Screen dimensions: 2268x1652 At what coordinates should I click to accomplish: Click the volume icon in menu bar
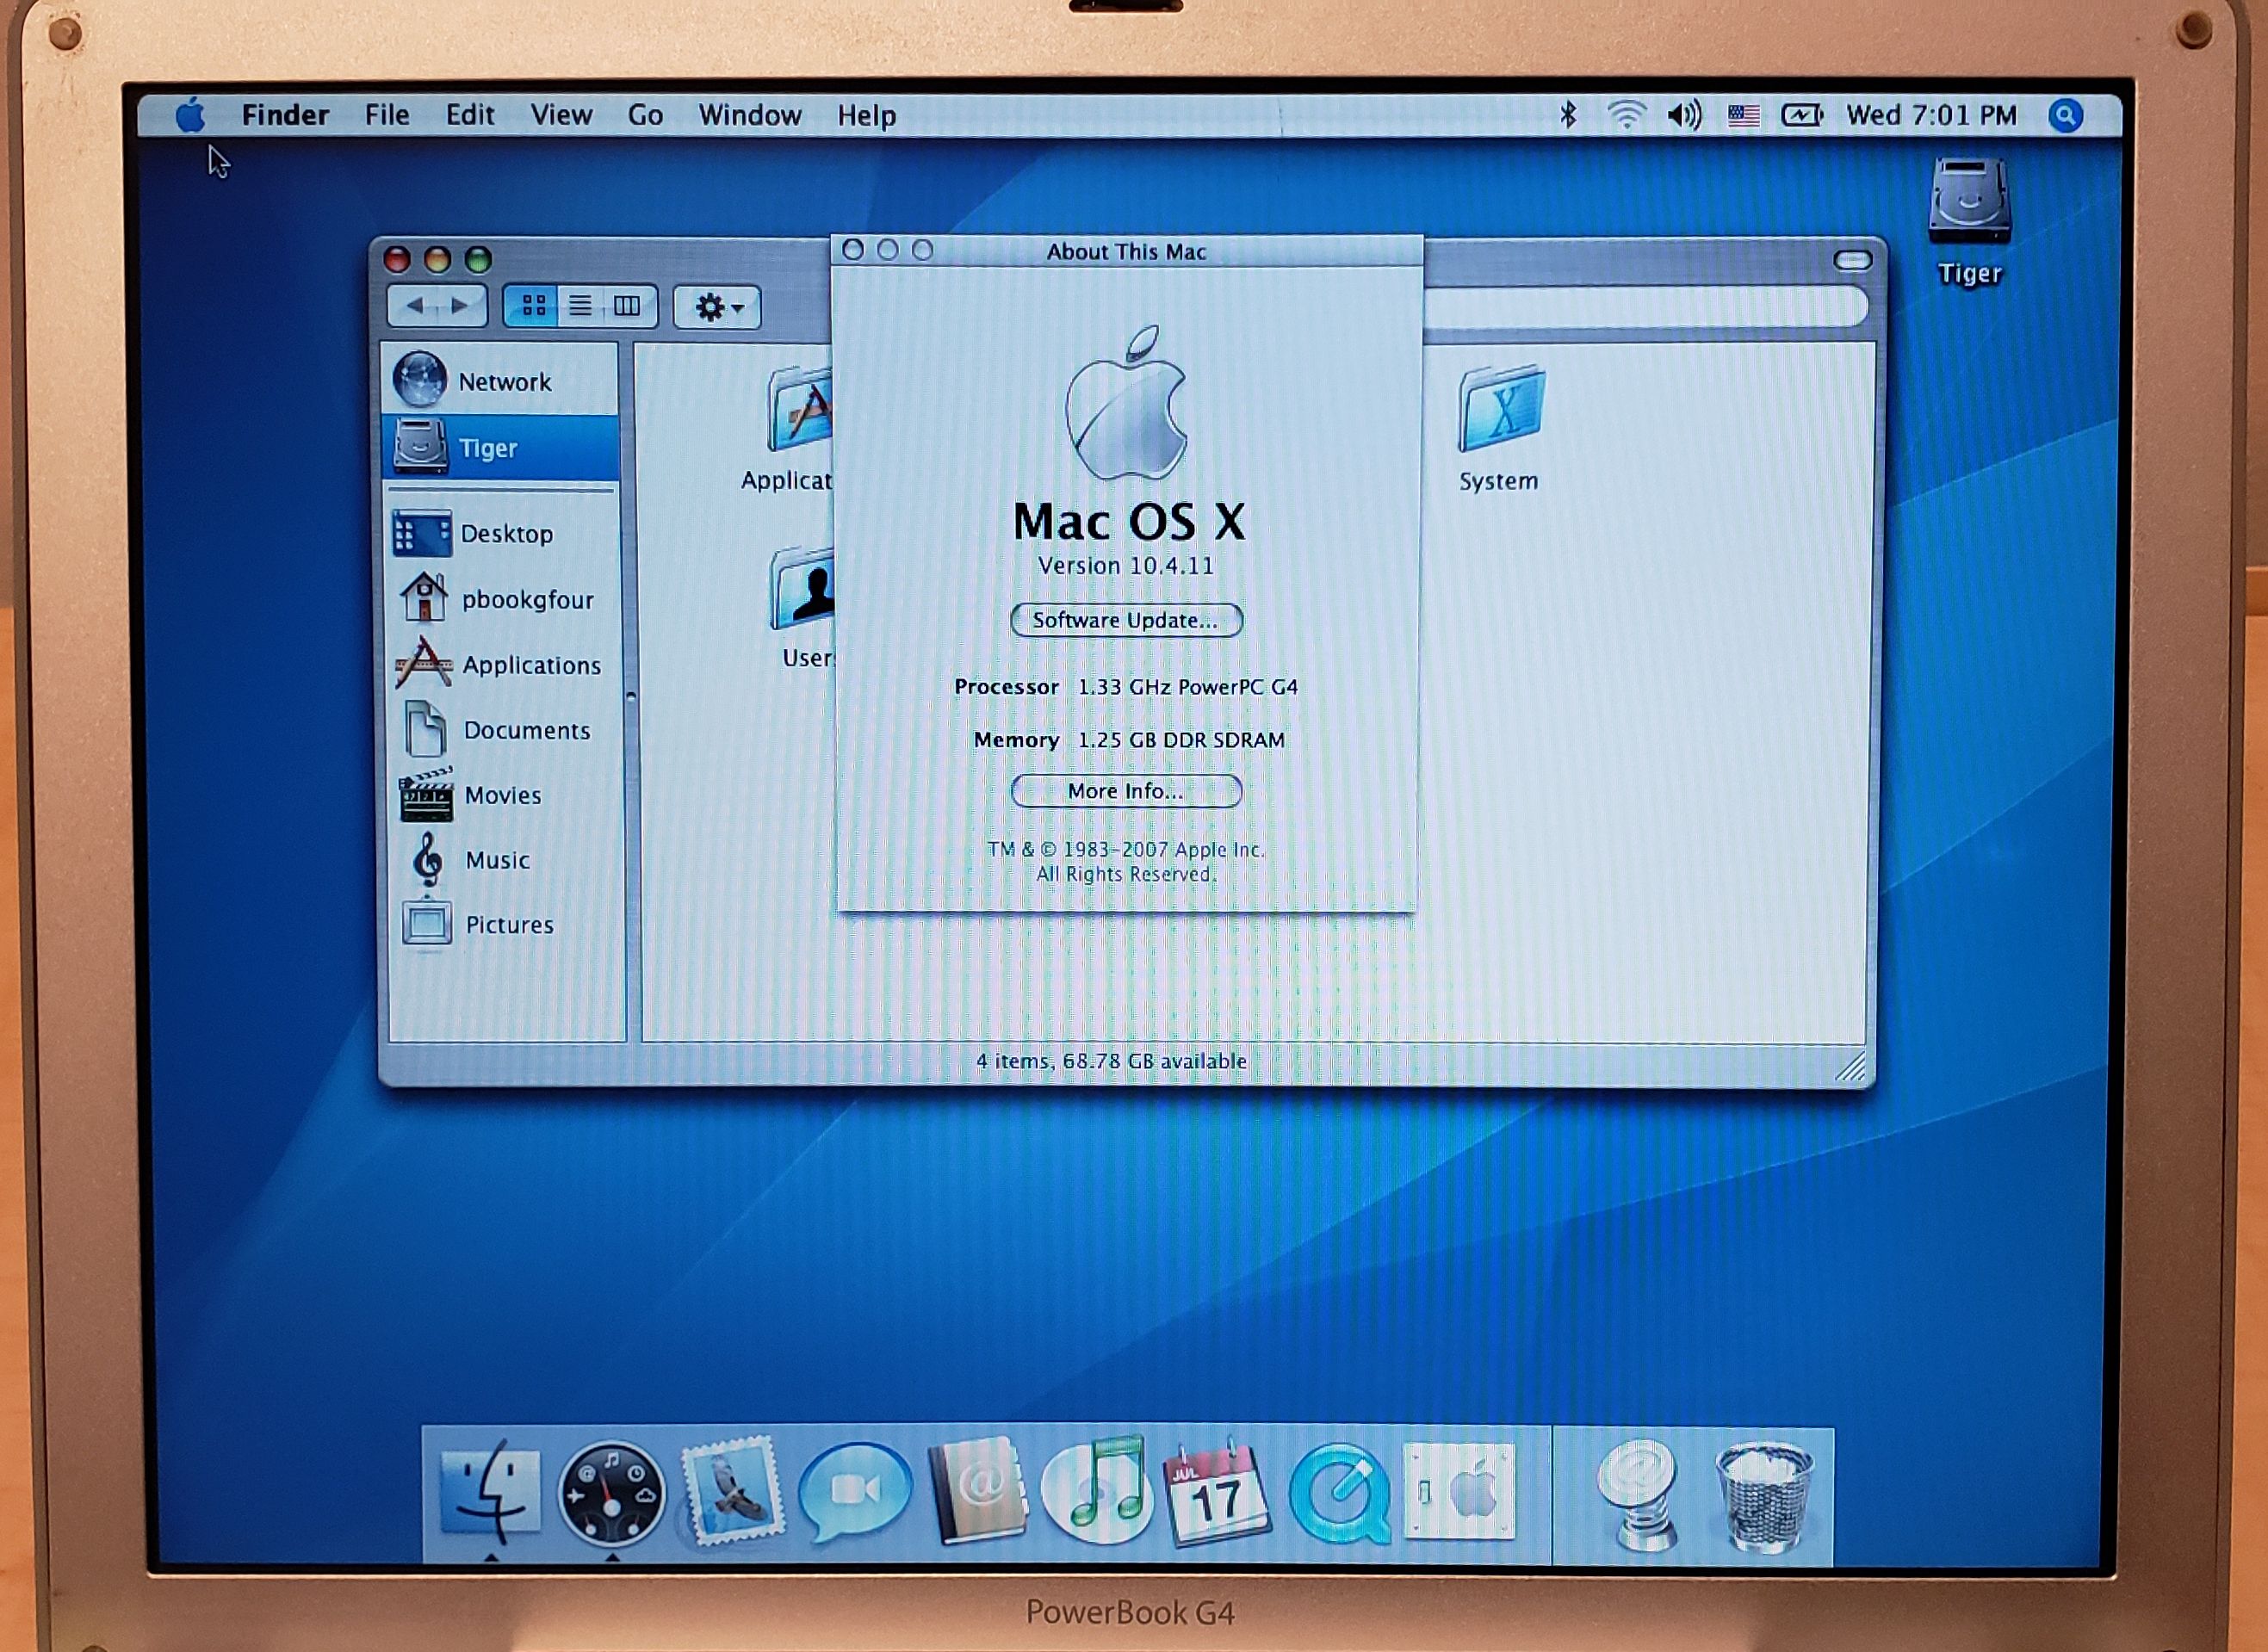pyautogui.click(x=1685, y=116)
